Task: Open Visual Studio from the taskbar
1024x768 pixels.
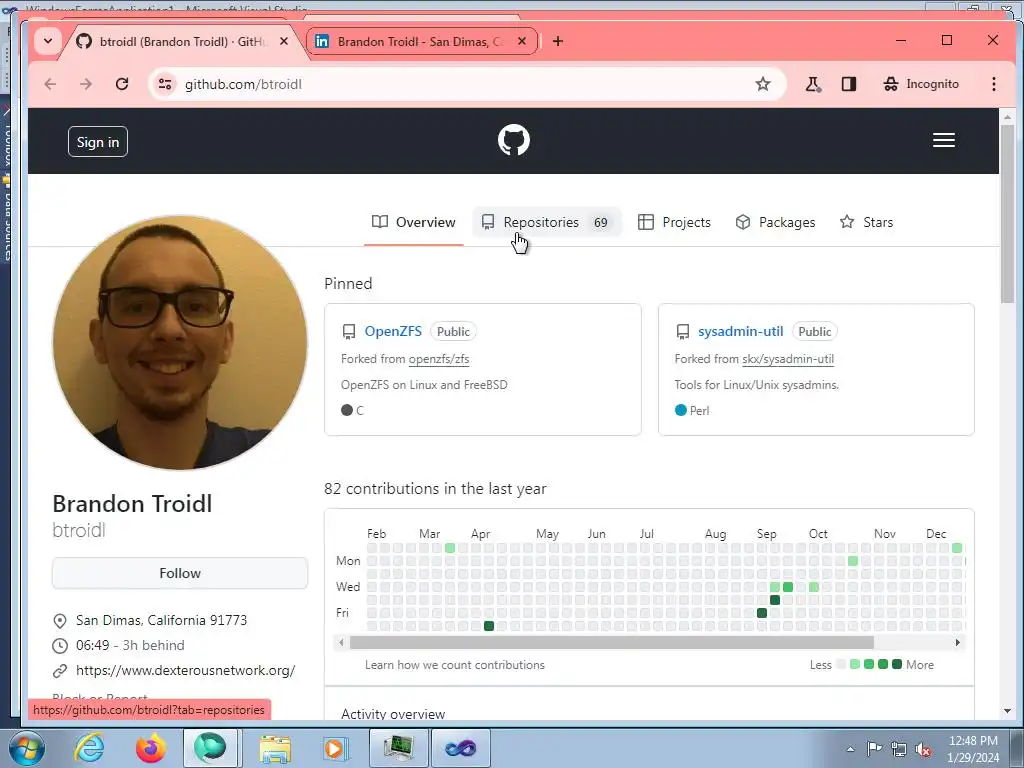Action: (x=461, y=748)
